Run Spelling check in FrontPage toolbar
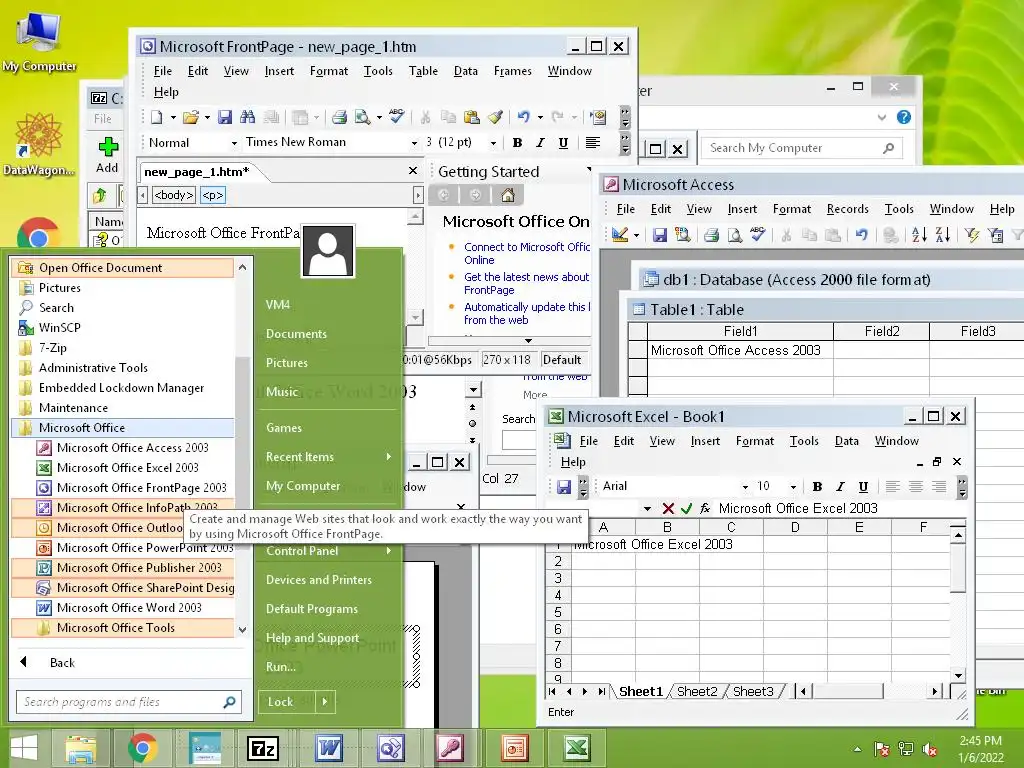 click(396, 117)
